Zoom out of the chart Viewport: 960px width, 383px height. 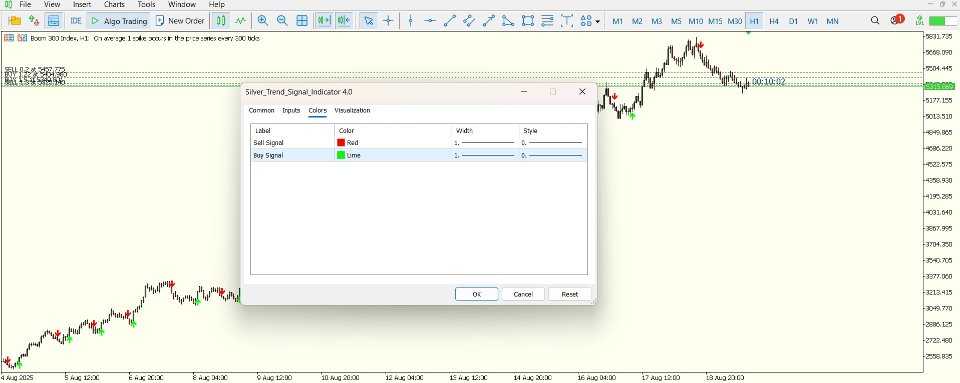282,21
